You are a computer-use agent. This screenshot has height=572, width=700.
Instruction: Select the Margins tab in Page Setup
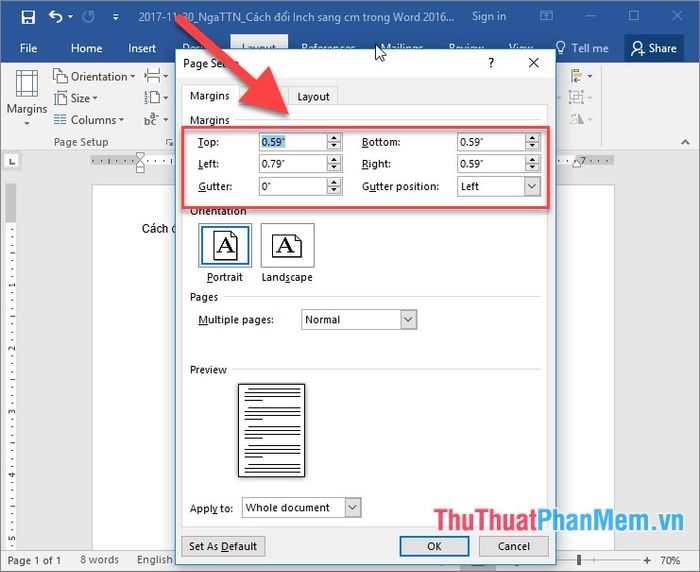click(209, 96)
